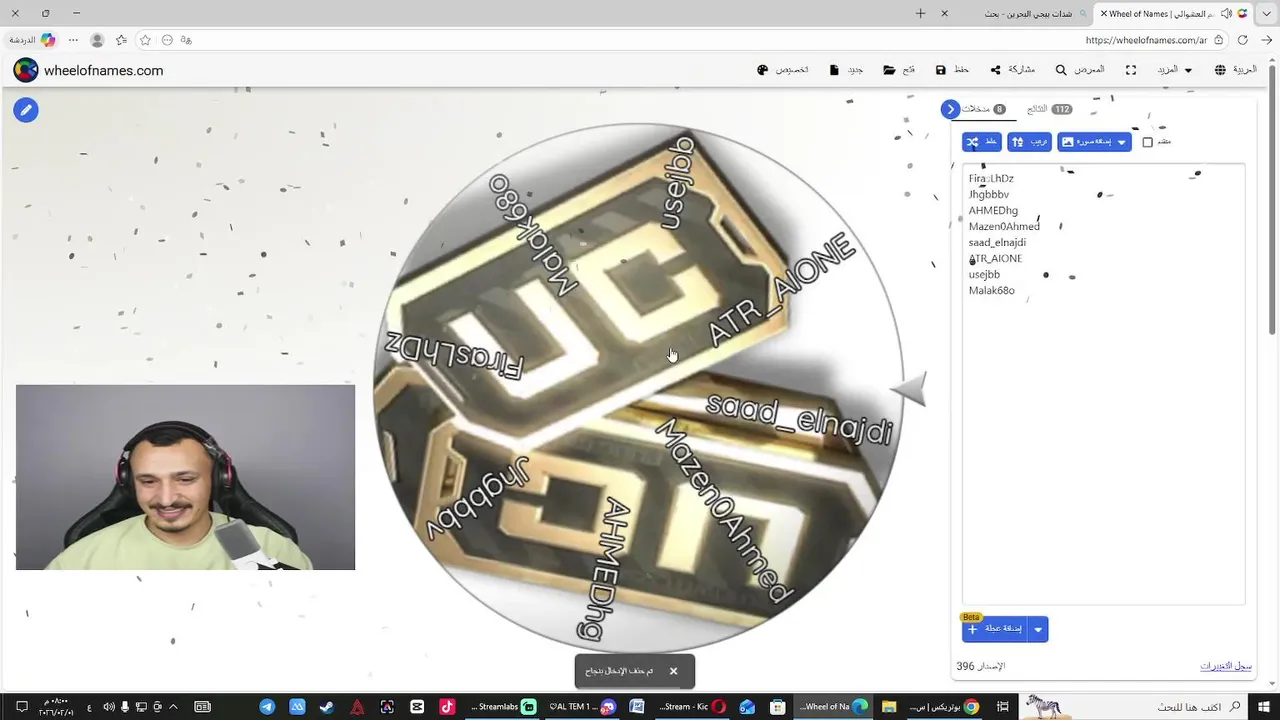Click the entry 'Jhgbbbv' in the list
The image size is (1280, 720).
989,195
